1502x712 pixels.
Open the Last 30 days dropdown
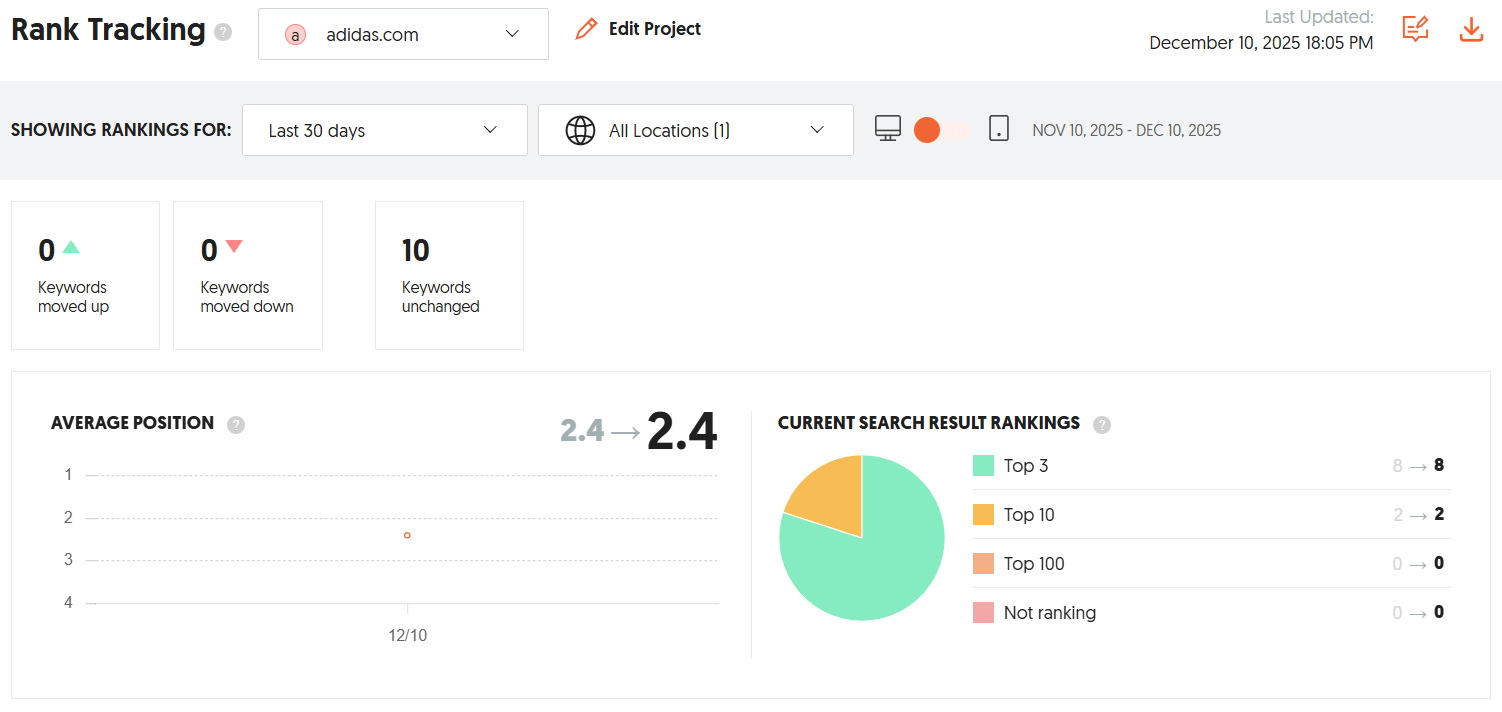(x=384, y=130)
